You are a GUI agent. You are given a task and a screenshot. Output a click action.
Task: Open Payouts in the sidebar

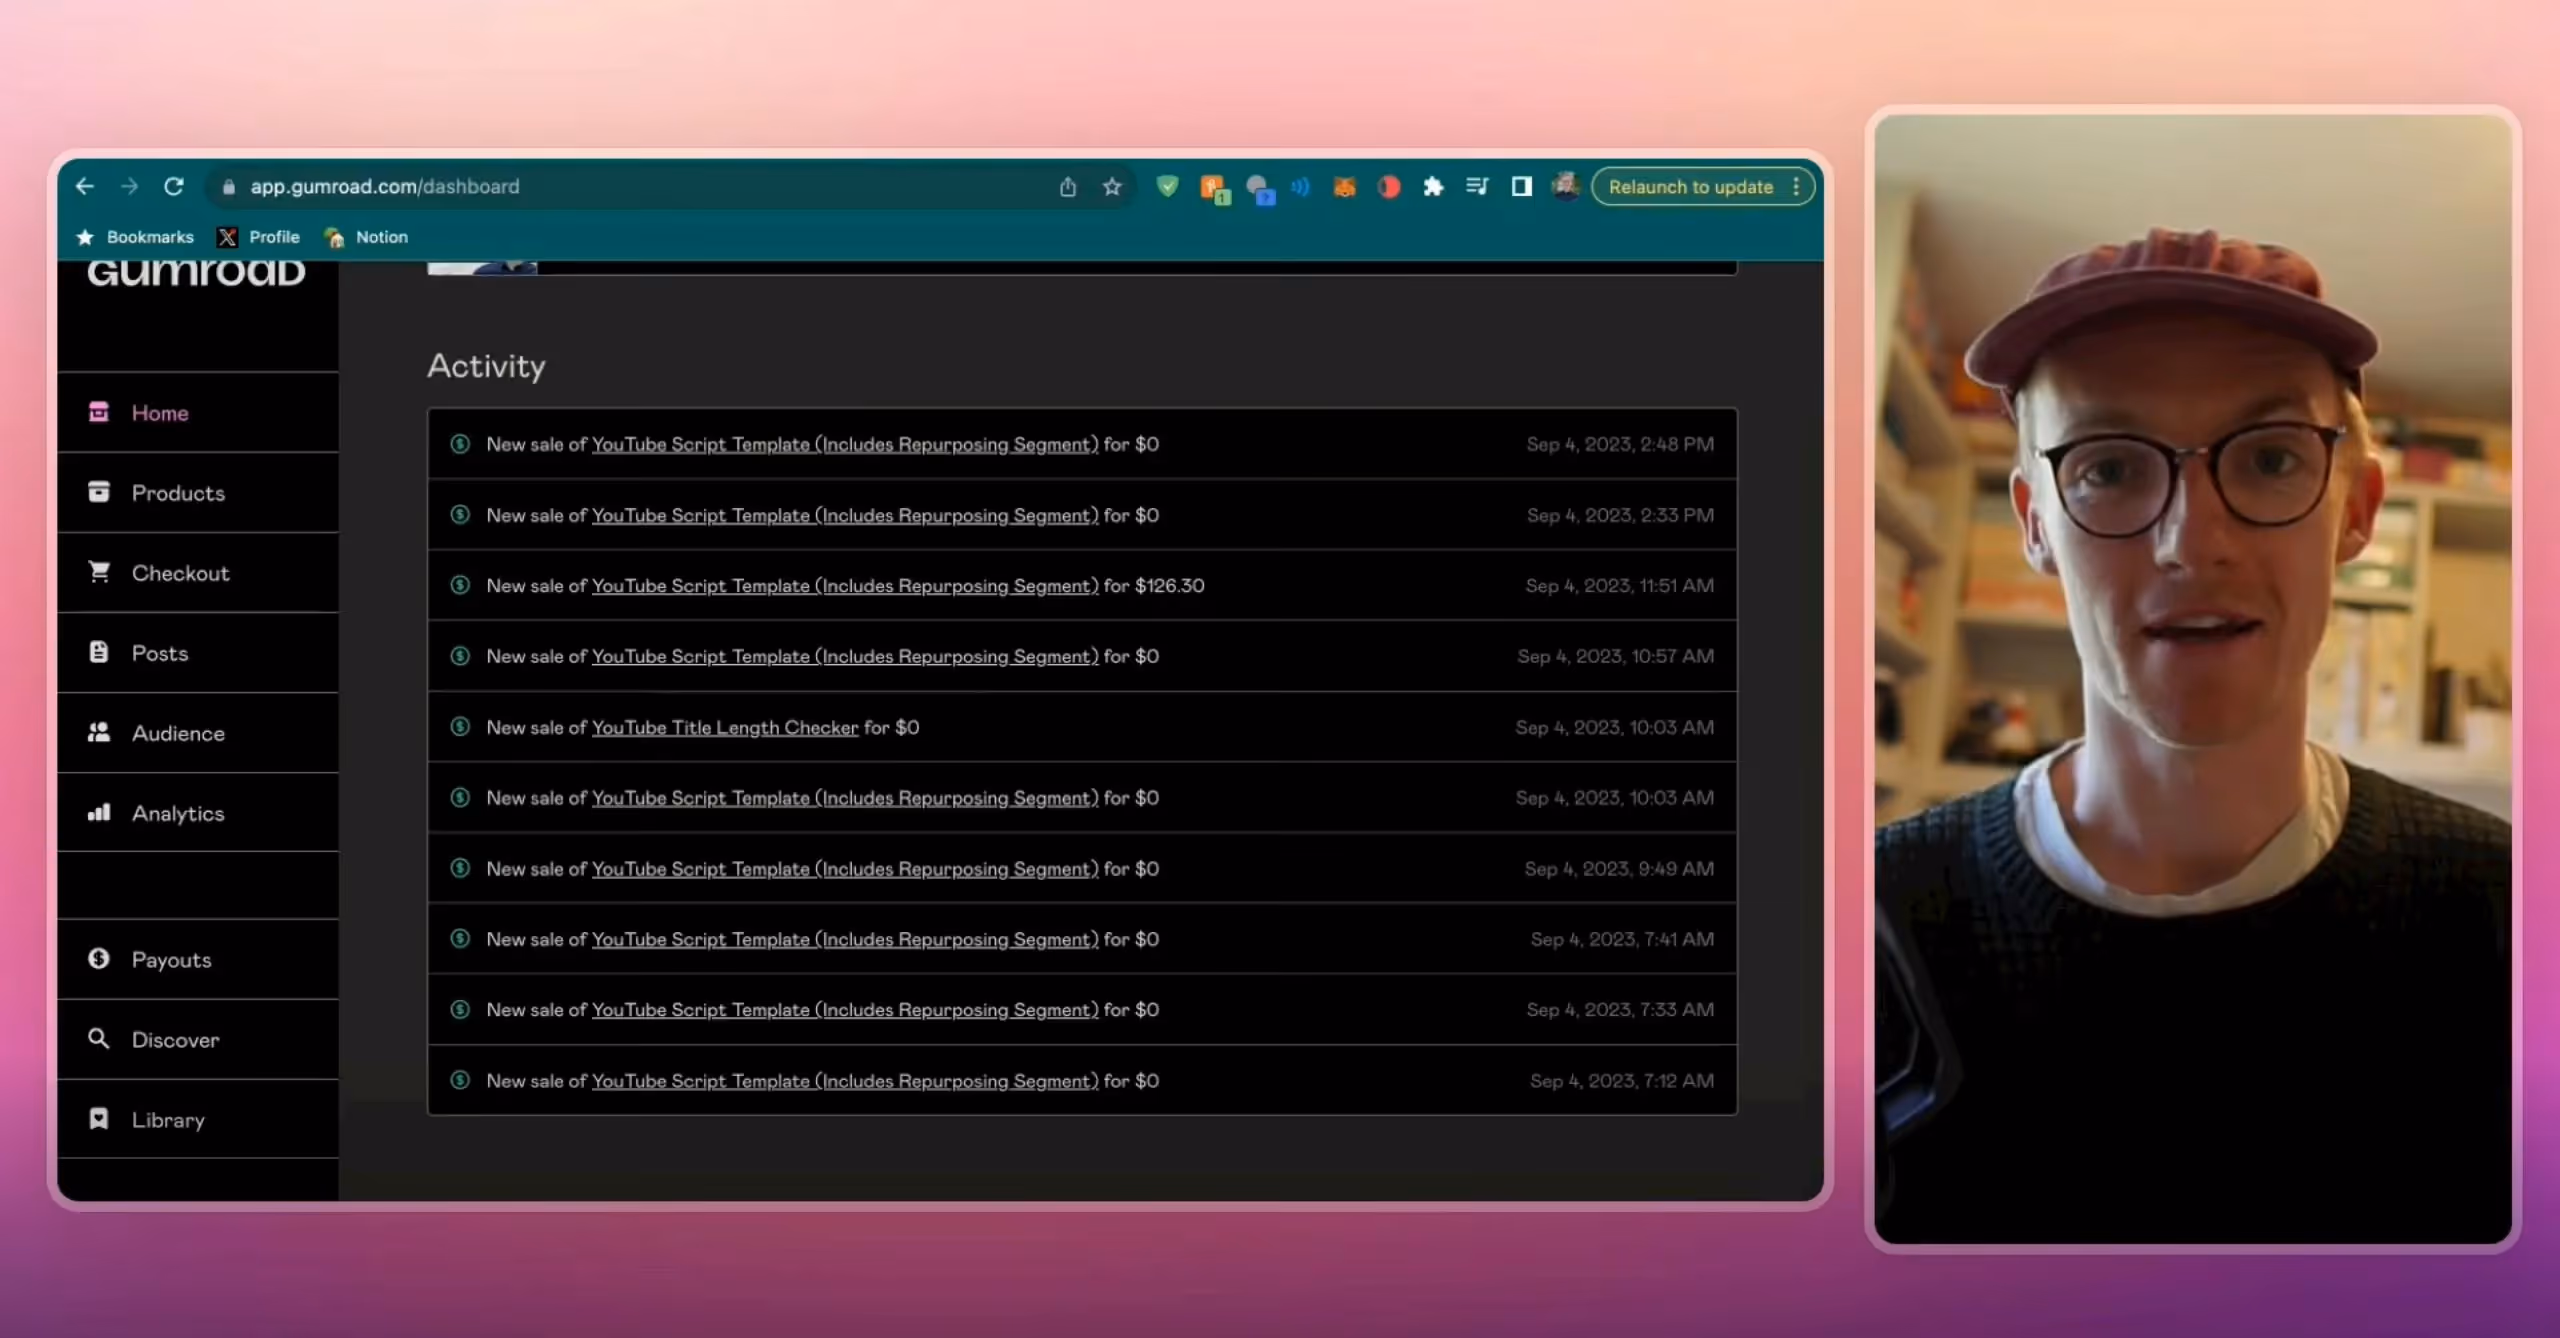(x=171, y=960)
